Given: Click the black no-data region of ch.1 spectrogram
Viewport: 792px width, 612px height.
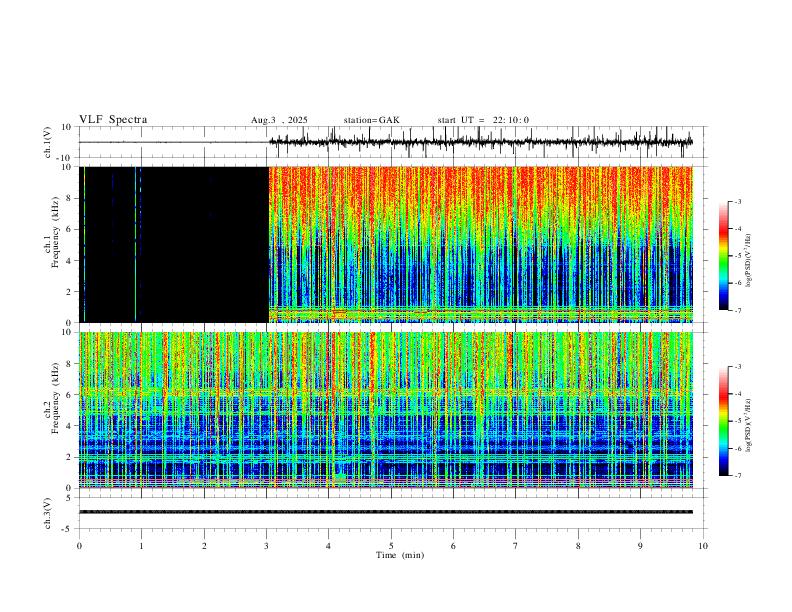Looking at the screenshot, I should 174,244.
